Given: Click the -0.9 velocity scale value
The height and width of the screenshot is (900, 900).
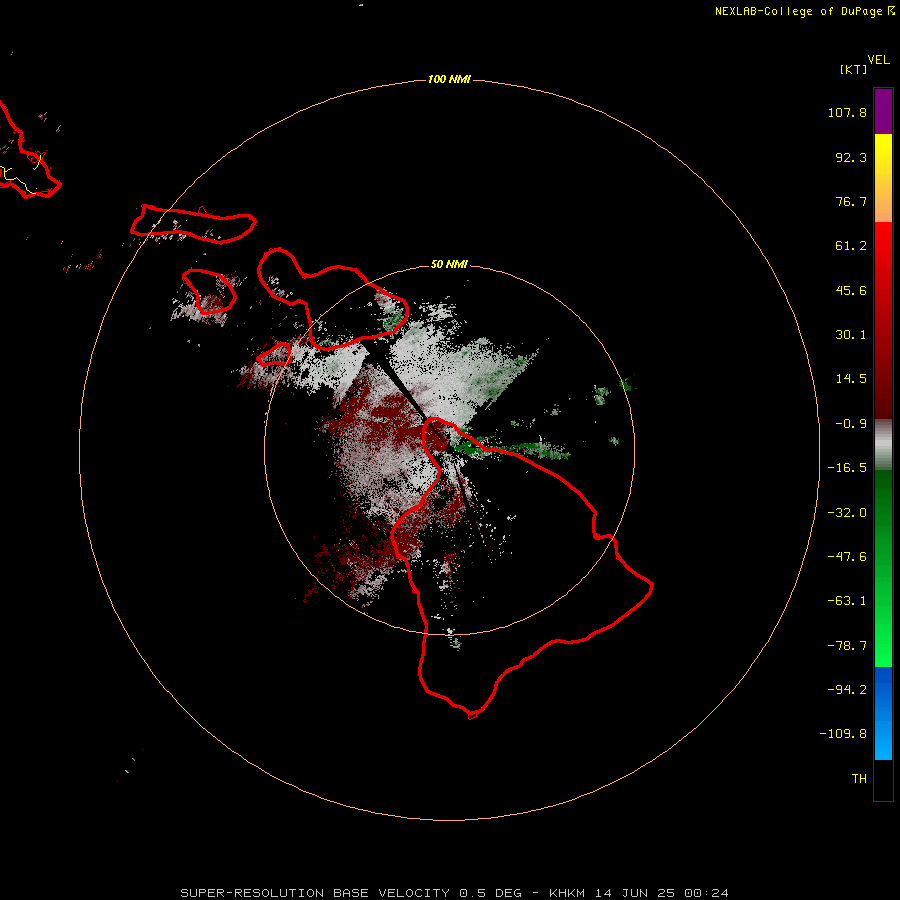Looking at the screenshot, I should point(851,424).
